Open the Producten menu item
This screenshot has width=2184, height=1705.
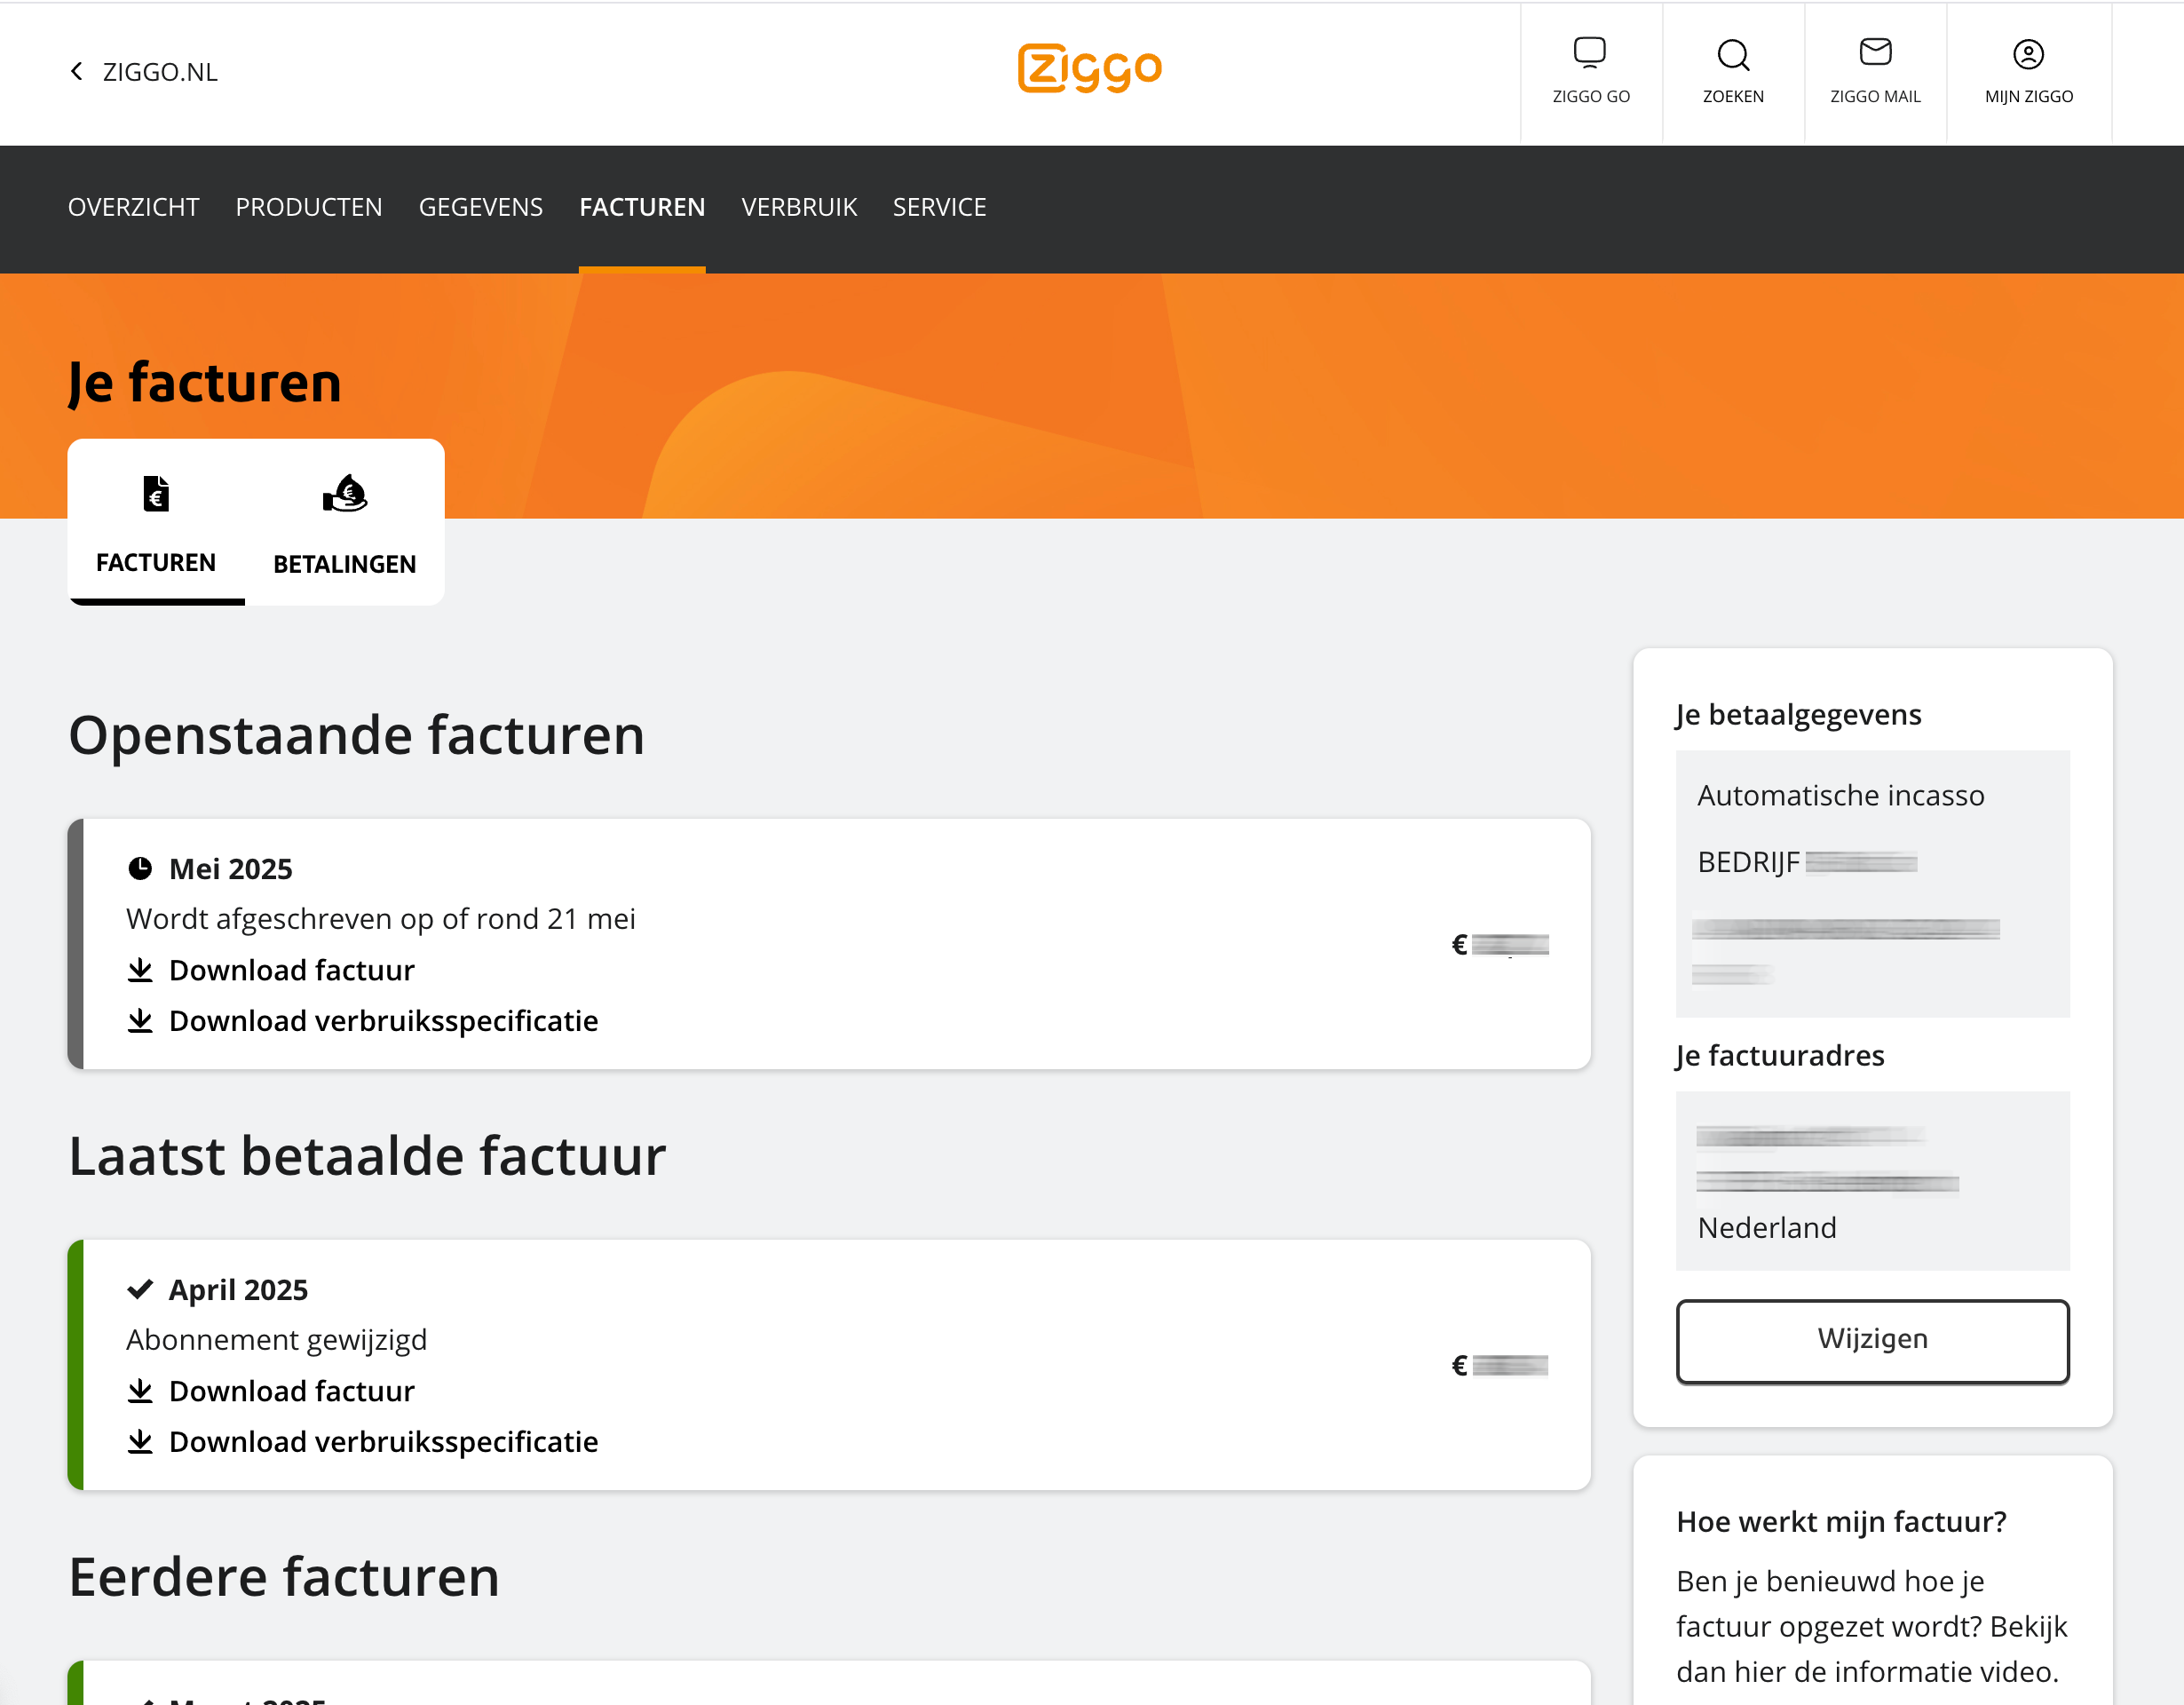coord(309,207)
